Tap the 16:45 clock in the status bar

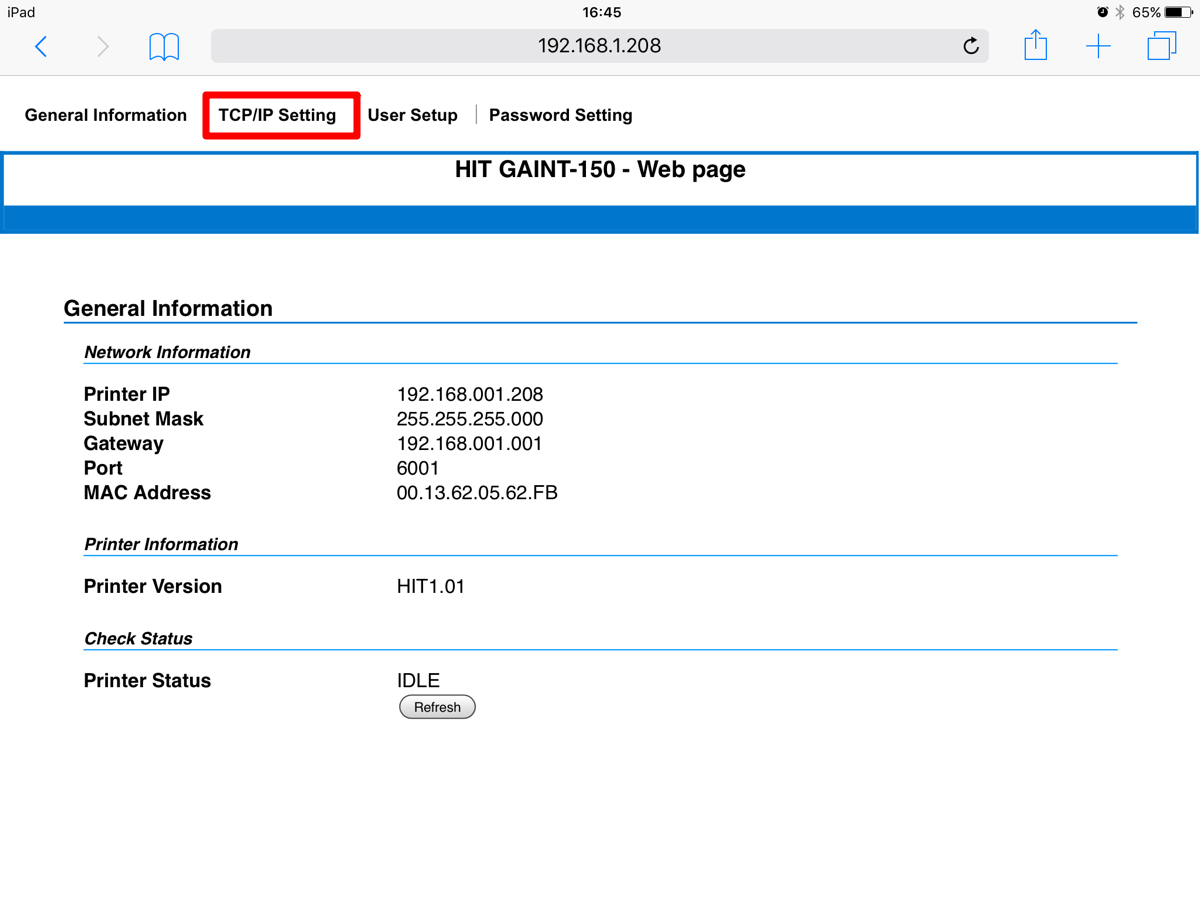coord(601,13)
